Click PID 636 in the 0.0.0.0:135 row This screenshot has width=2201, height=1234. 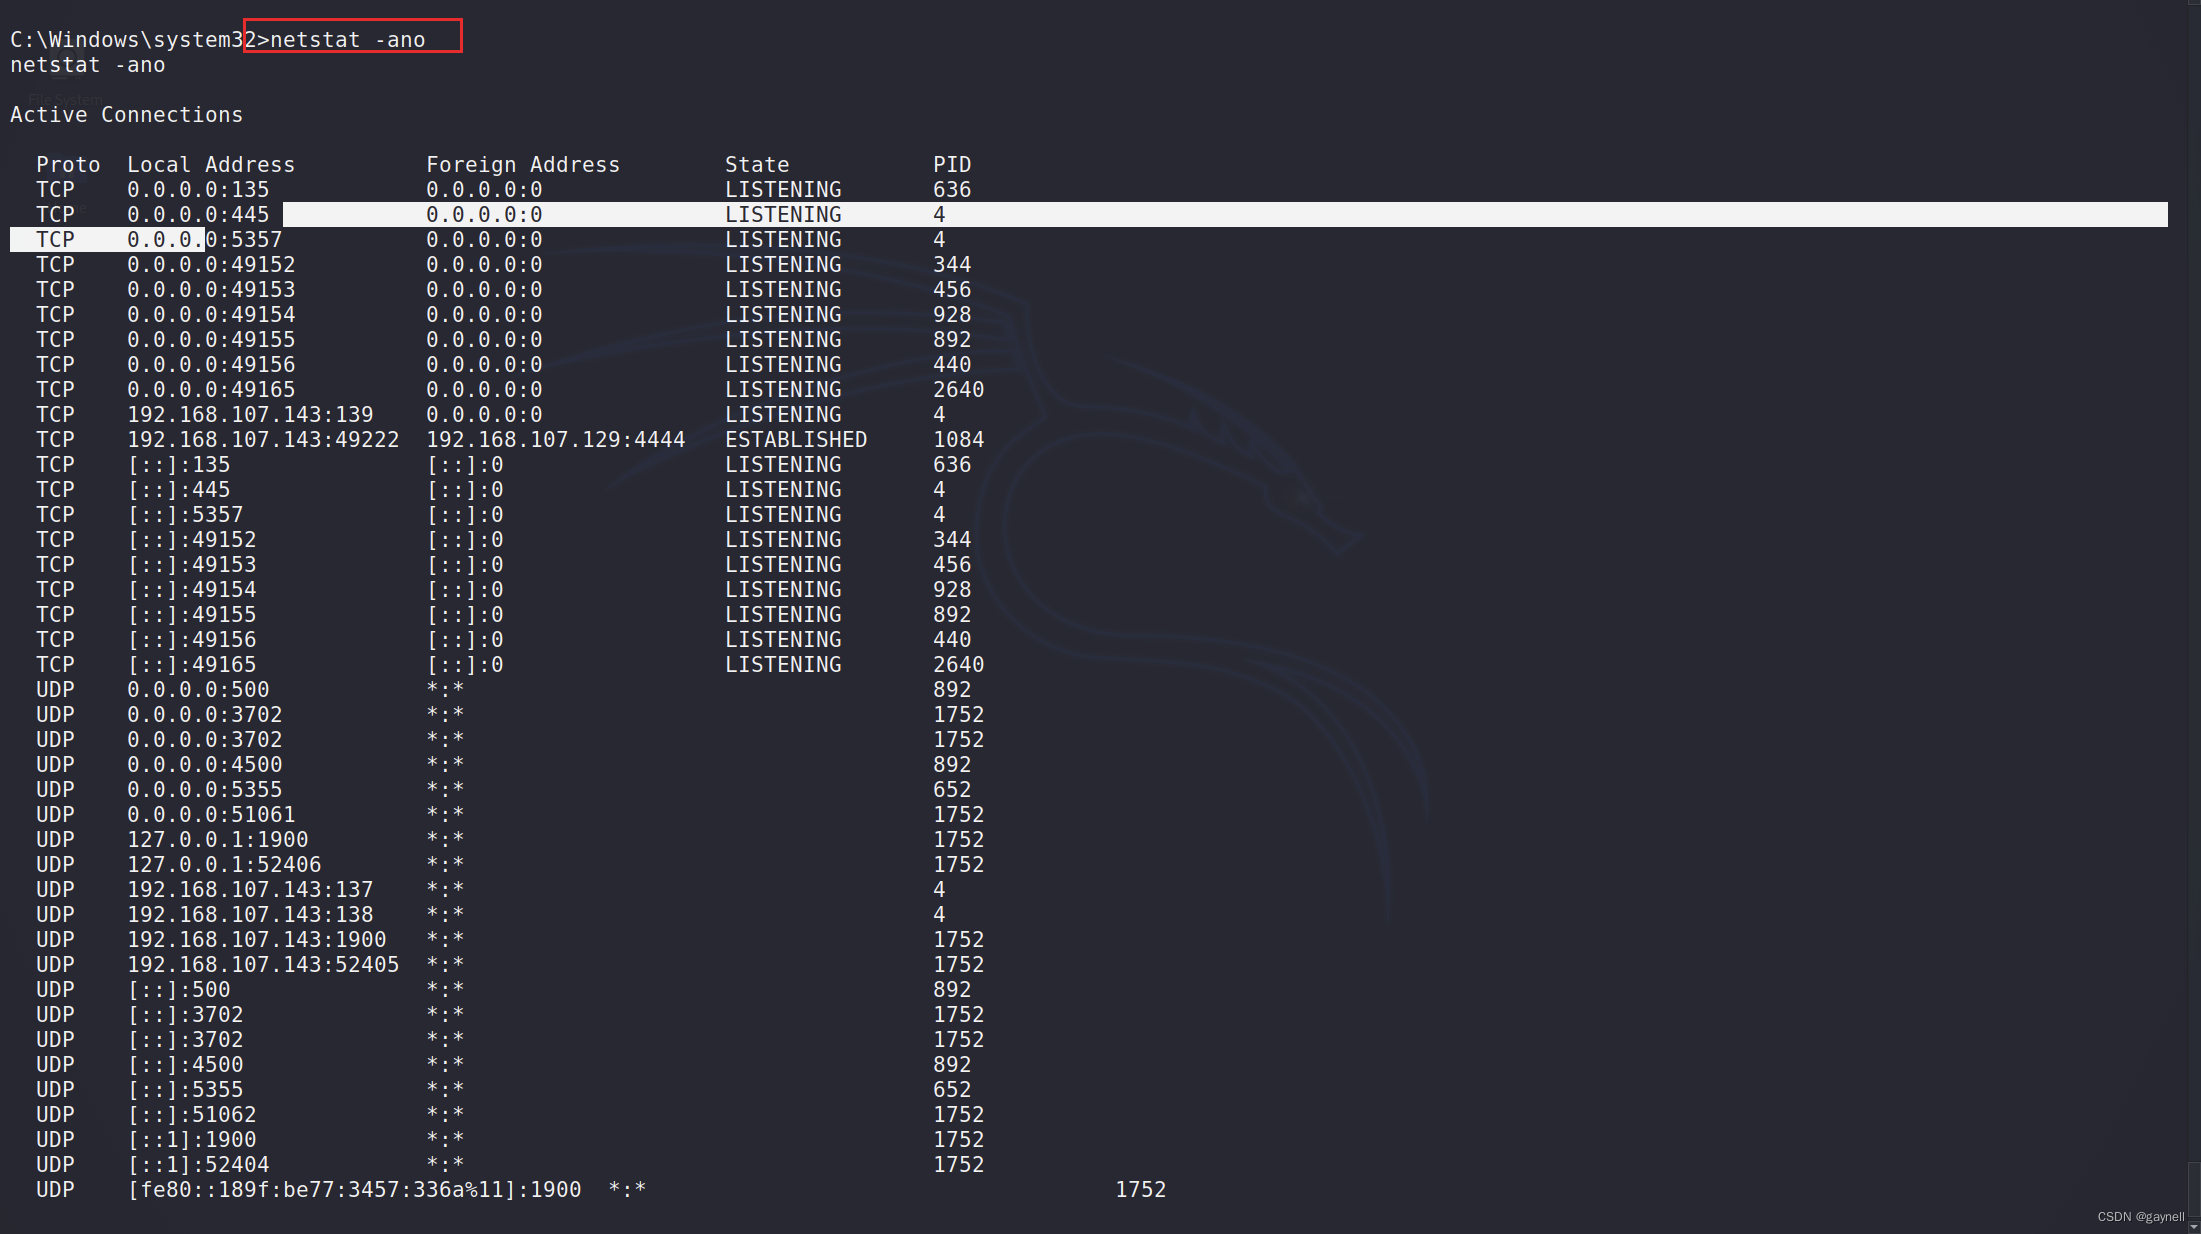click(952, 190)
